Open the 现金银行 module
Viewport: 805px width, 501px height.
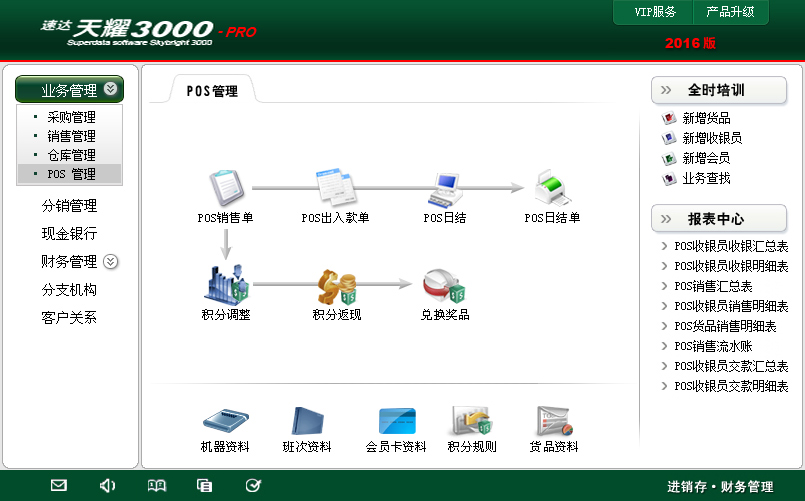pyautogui.click(x=69, y=234)
